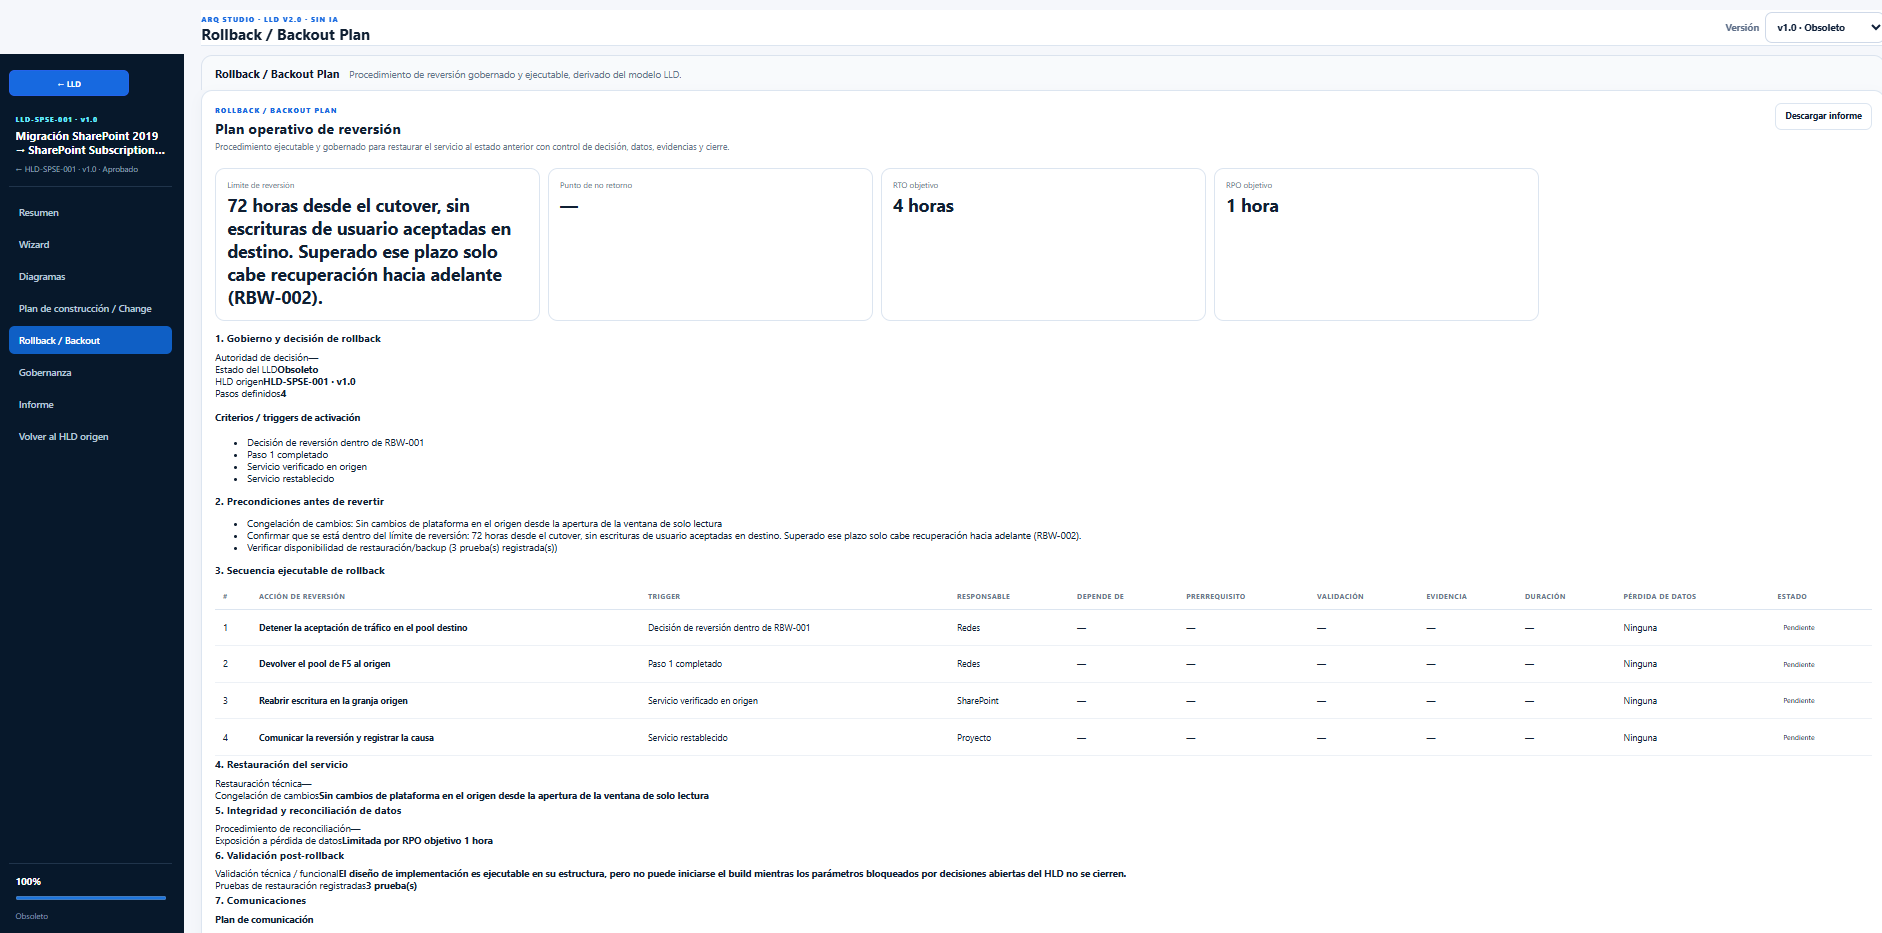Screen dimensions: 1882x933
Task: Click responsable Proyecto cell
Action: 974,738
